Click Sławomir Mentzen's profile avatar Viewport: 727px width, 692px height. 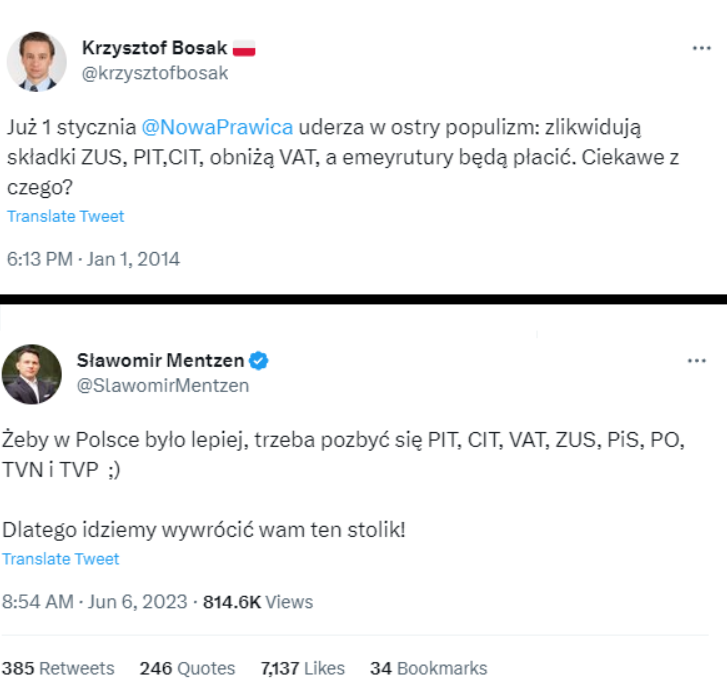[32, 374]
